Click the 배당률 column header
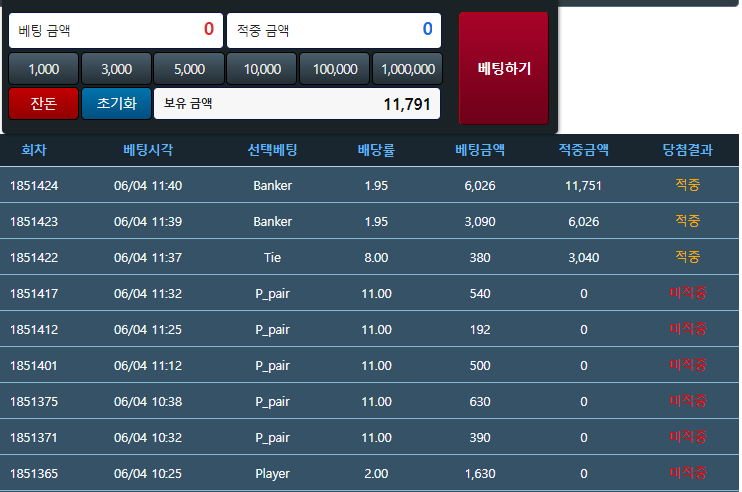The width and height of the screenshot is (742, 492). click(376, 150)
